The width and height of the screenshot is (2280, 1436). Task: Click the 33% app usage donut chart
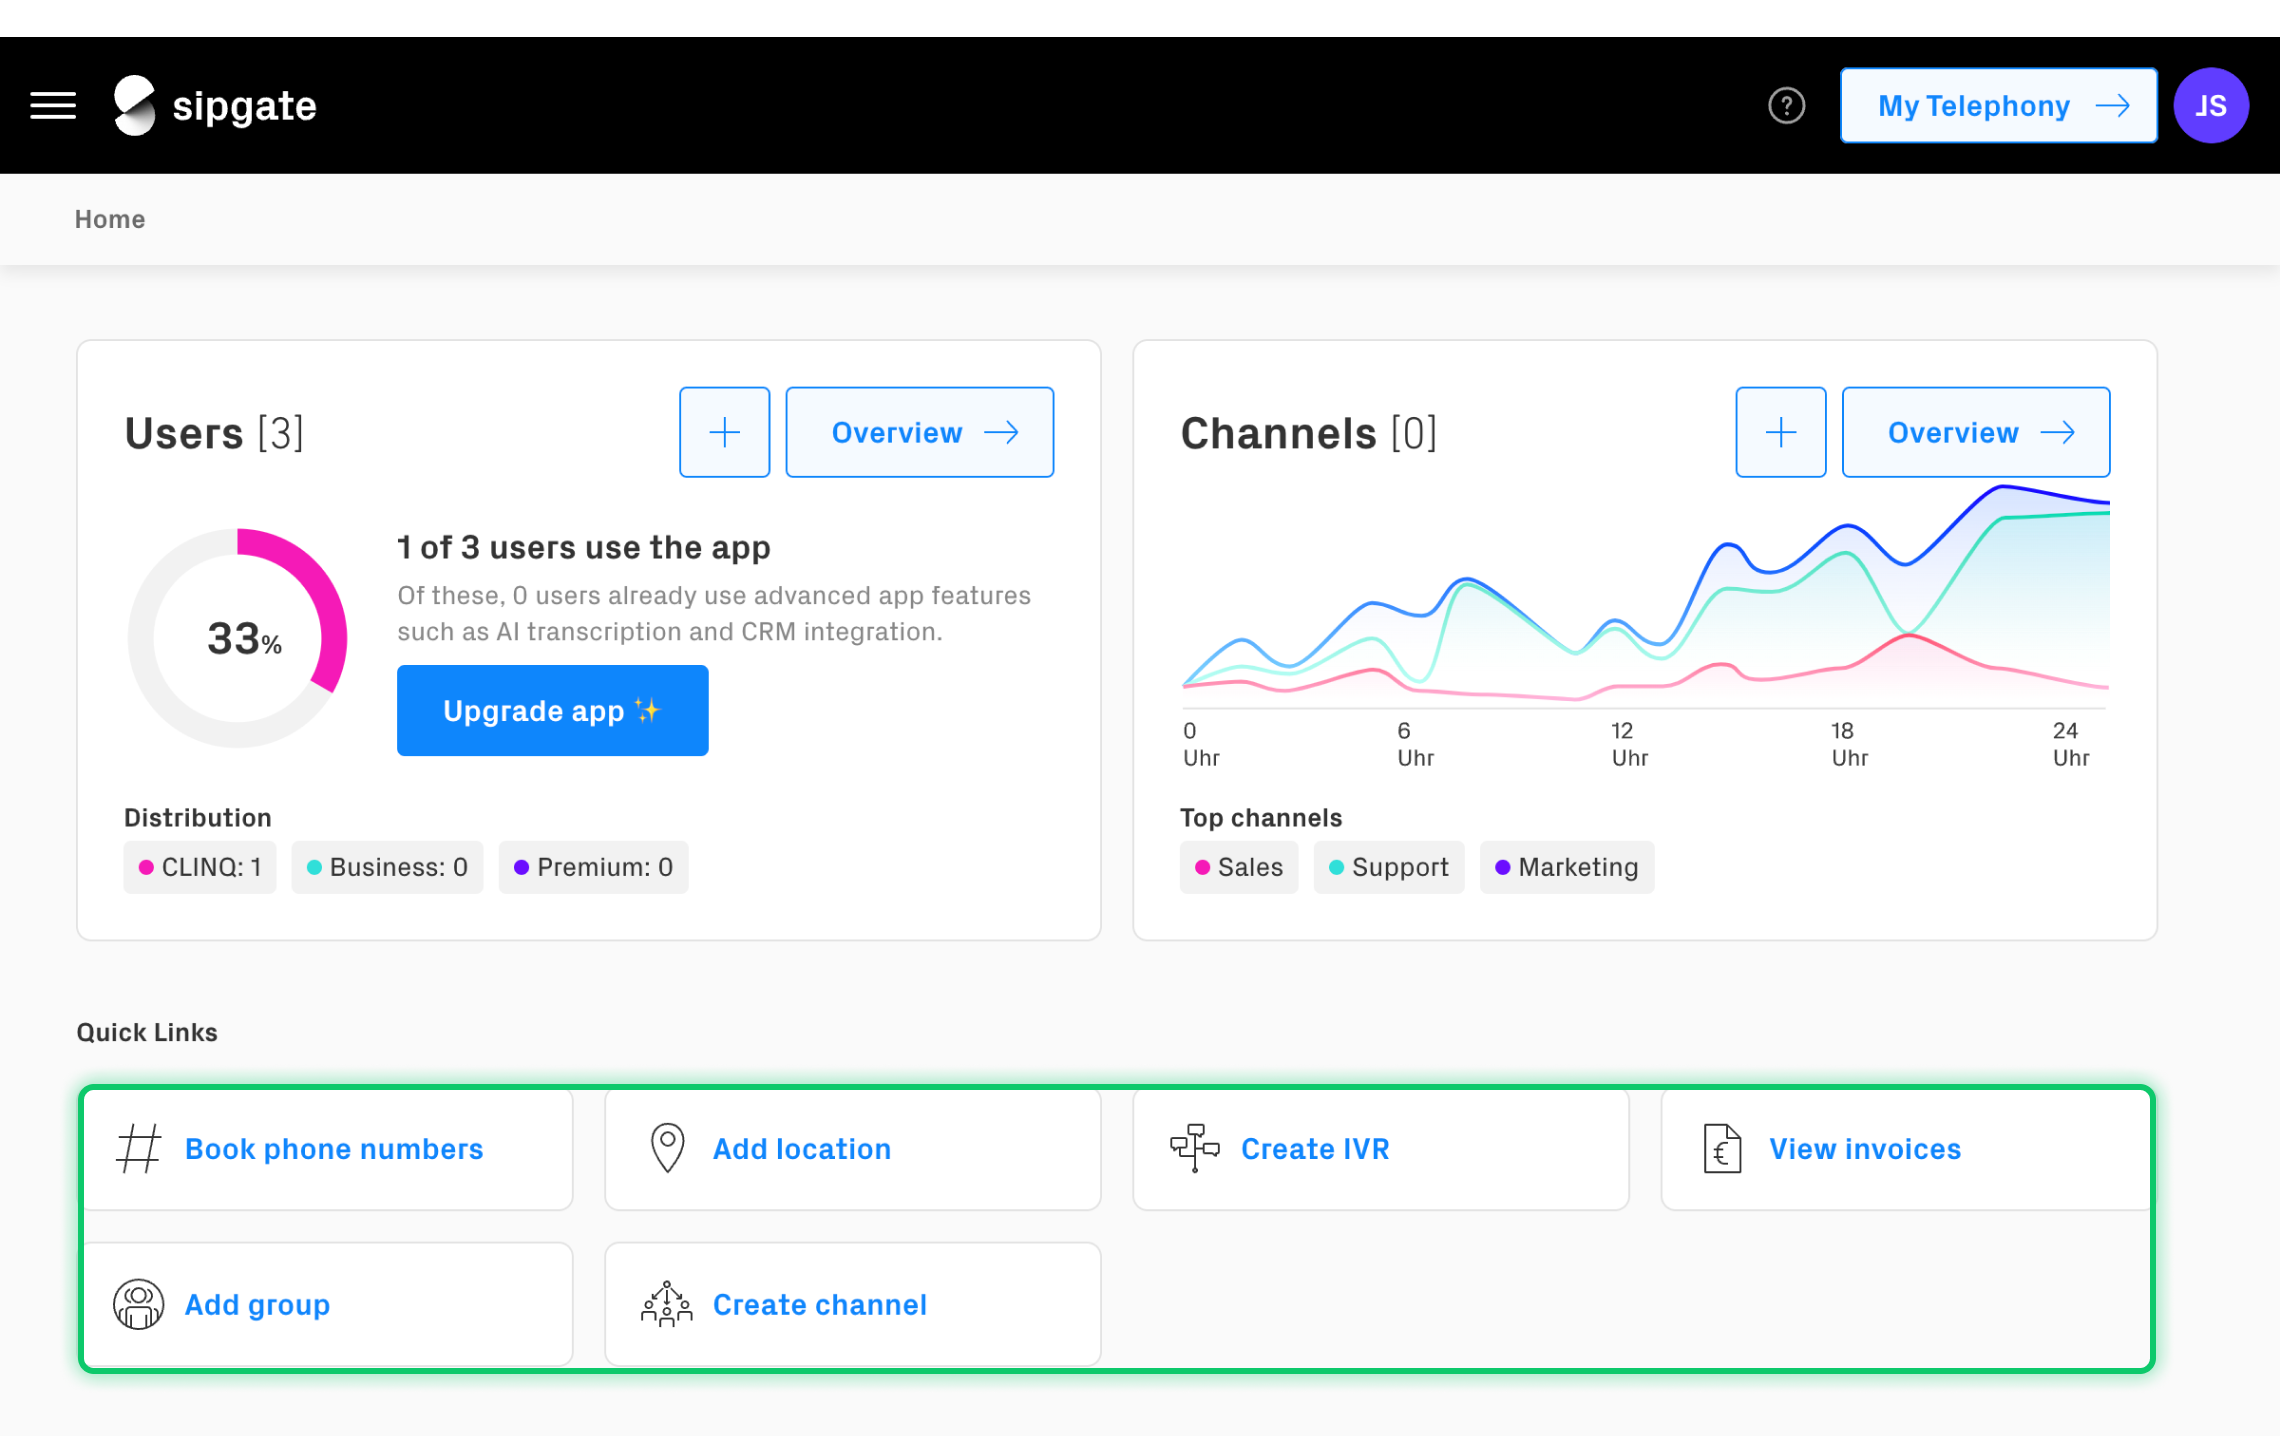click(x=238, y=638)
